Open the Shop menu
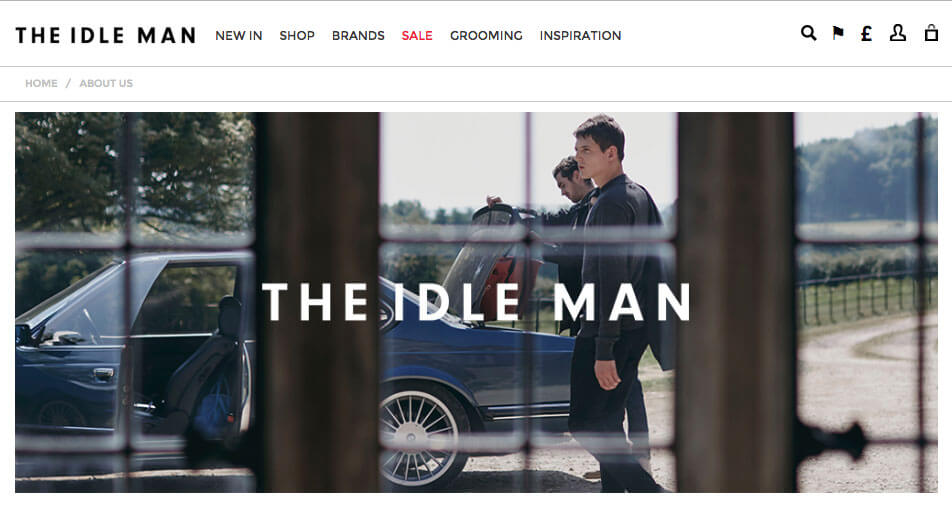The height and width of the screenshot is (510, 952). pos(297,36)
